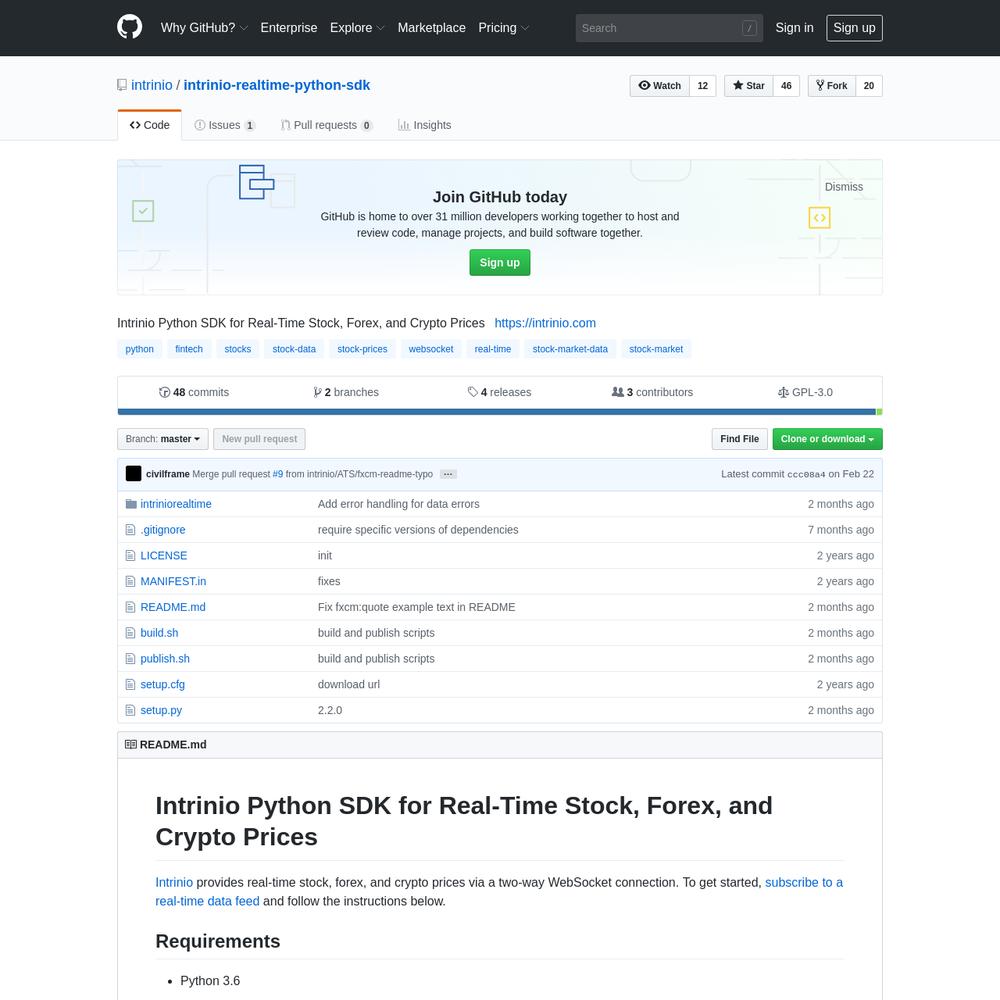
Task: View the 12 watchers count
Action: tap(703, 85)
